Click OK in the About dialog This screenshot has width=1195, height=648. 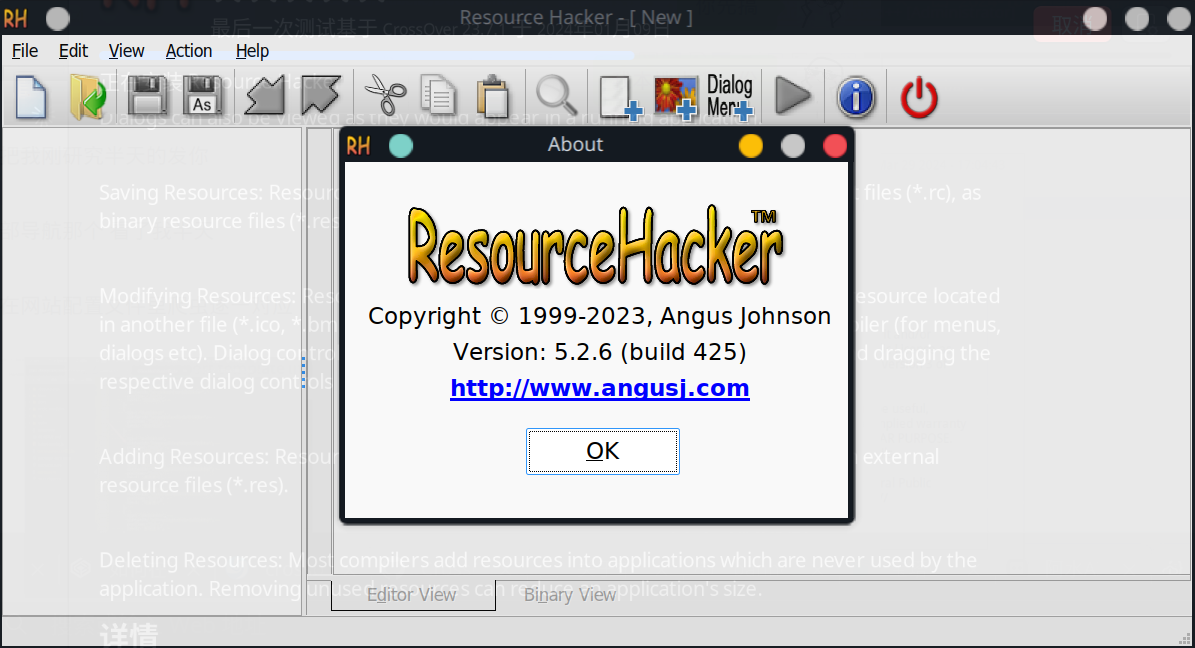point(602,451)
